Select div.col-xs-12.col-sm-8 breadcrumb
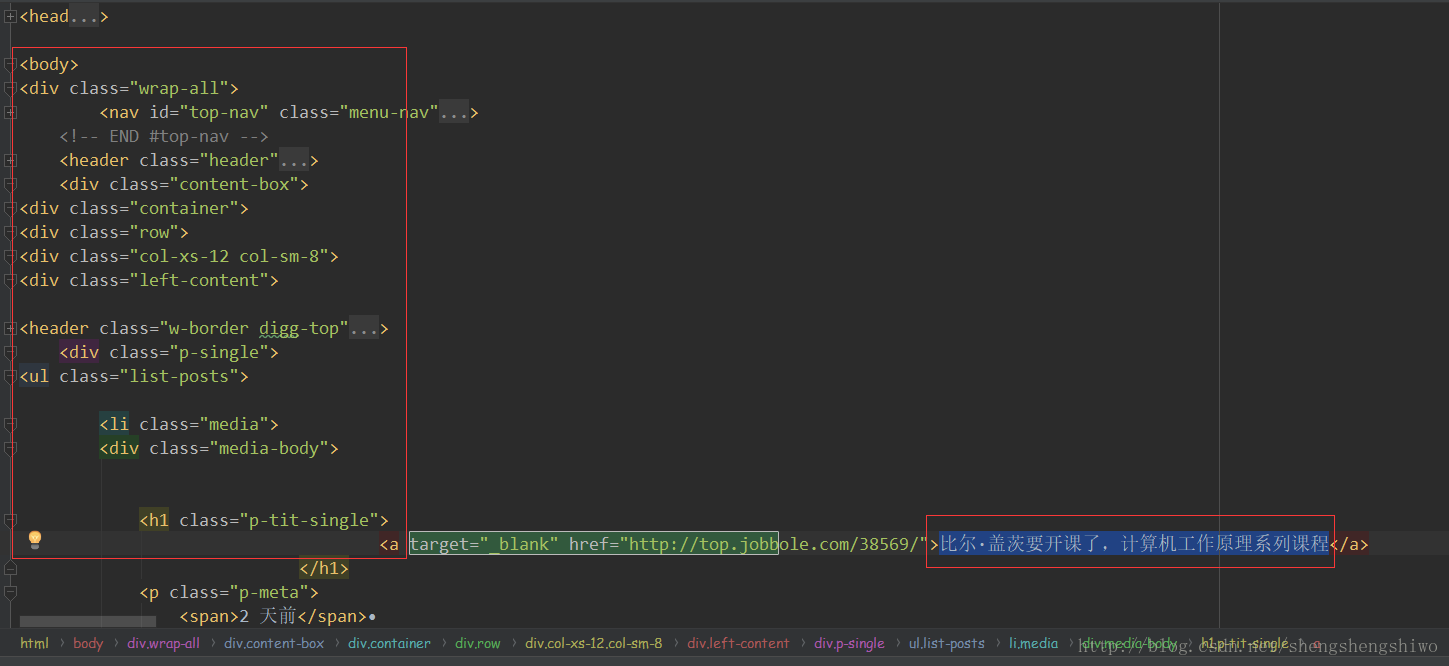Screen dimensions: 1449x666 pyautogui.click(x=593, y=643)
